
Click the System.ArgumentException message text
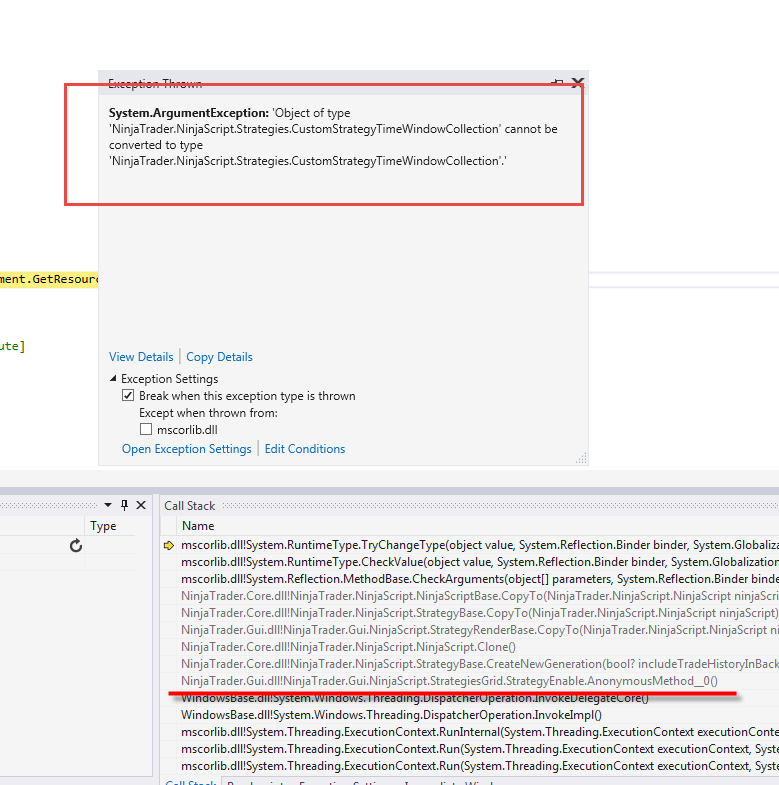pyautogui.click(x=333, y=137)
